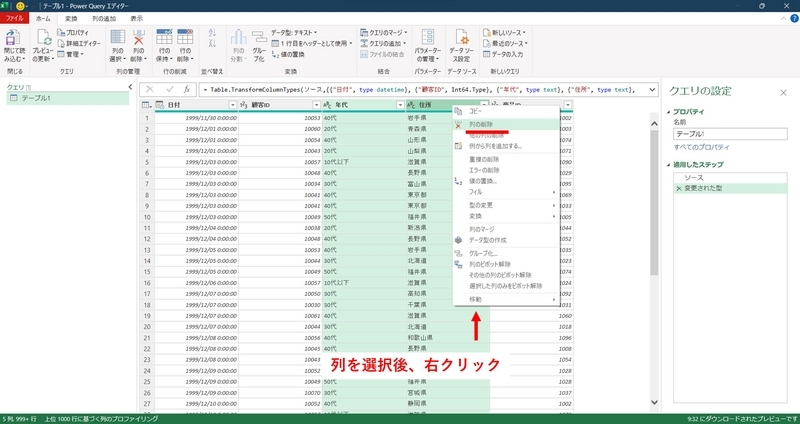
Task: Click the table corner menu icon
Action: tap(147, 105)
